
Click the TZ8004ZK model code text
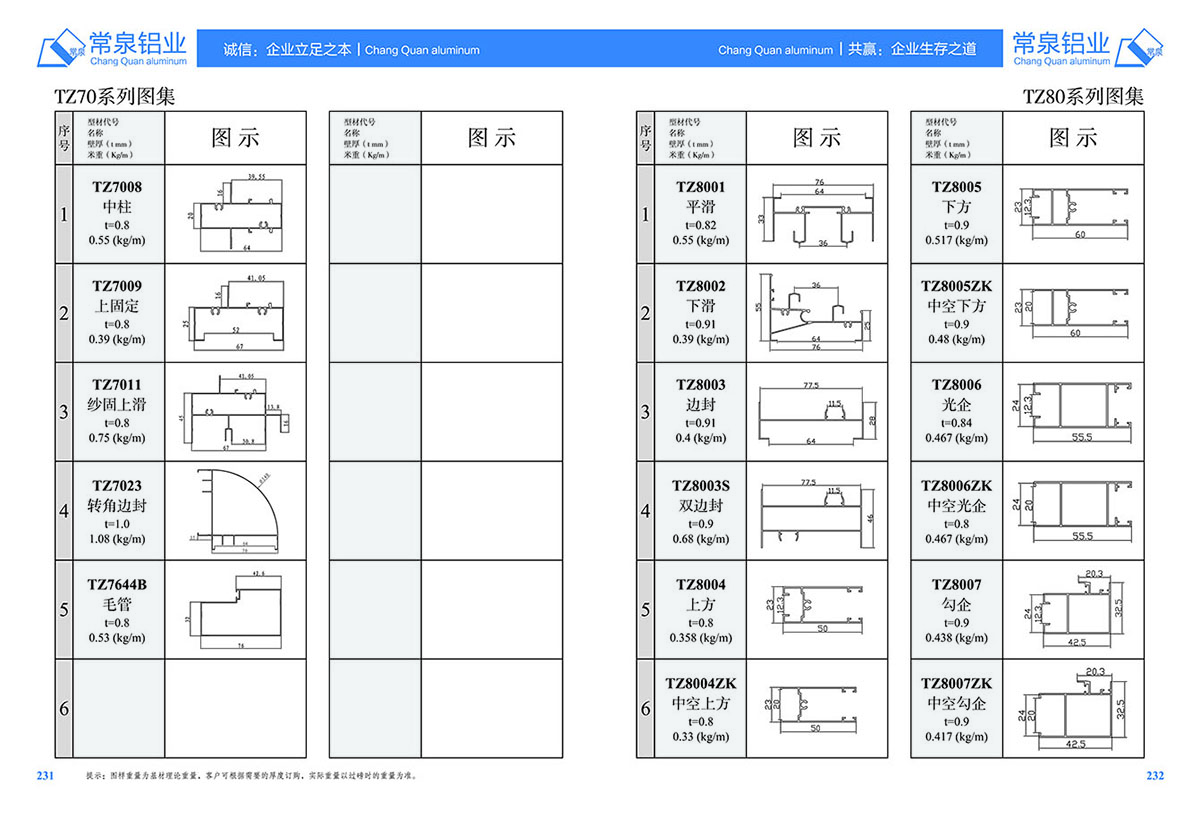701,683
